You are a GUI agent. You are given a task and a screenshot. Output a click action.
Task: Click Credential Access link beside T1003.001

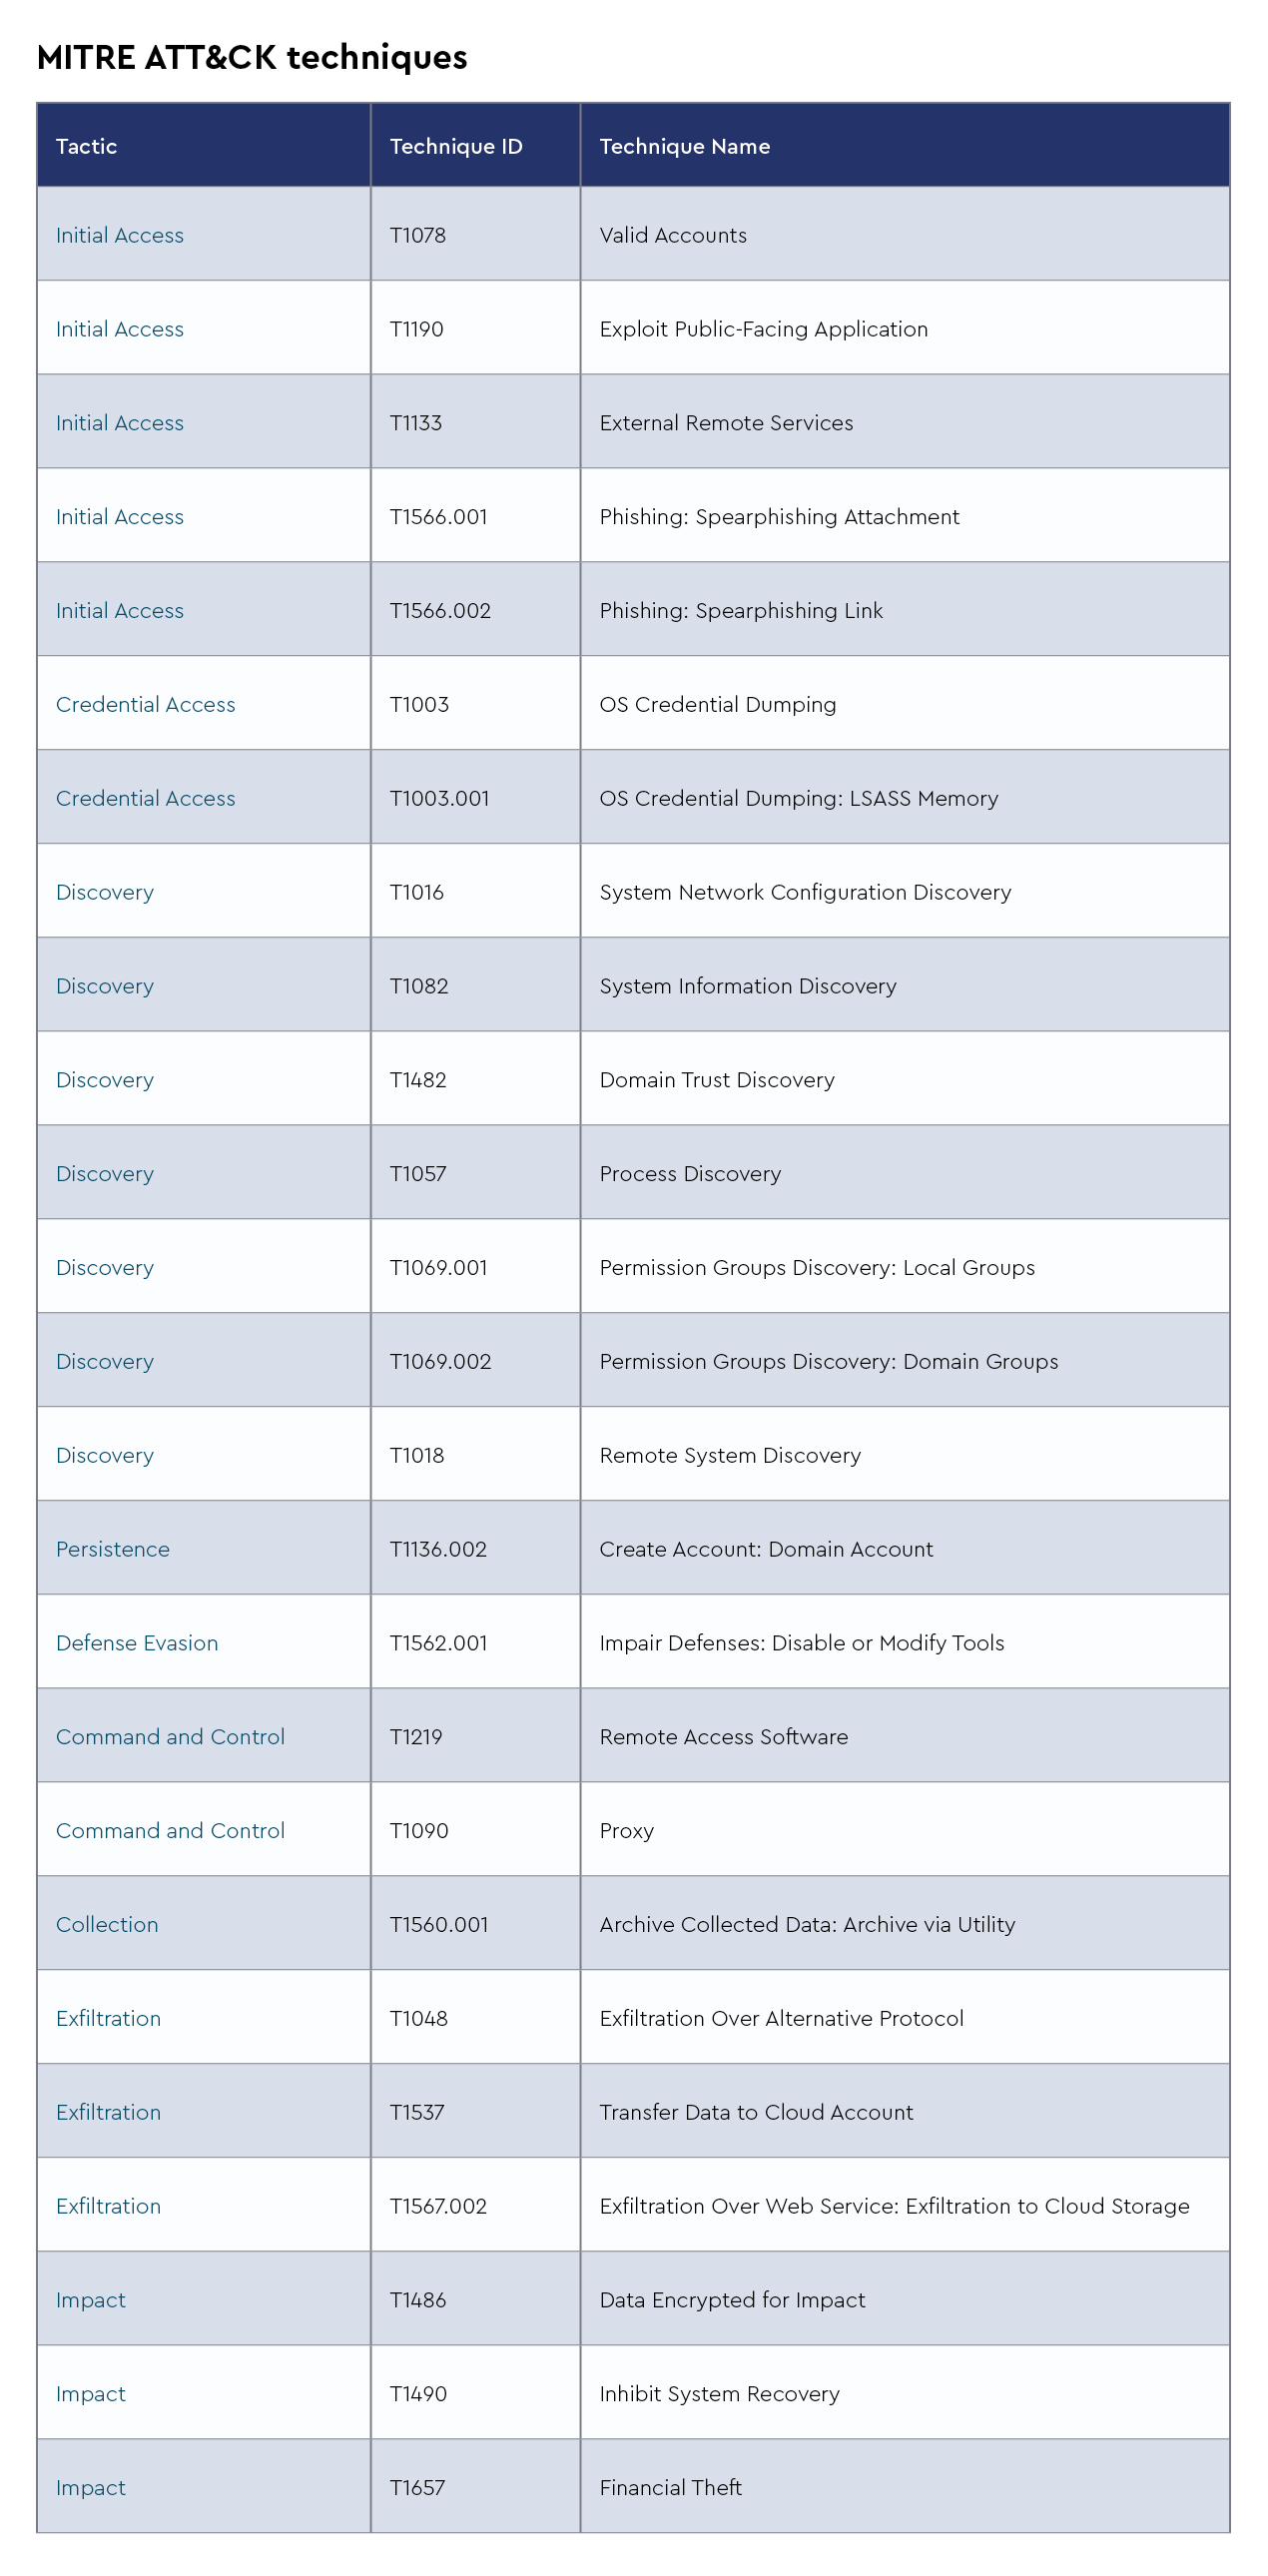click(x=145, y=798)
